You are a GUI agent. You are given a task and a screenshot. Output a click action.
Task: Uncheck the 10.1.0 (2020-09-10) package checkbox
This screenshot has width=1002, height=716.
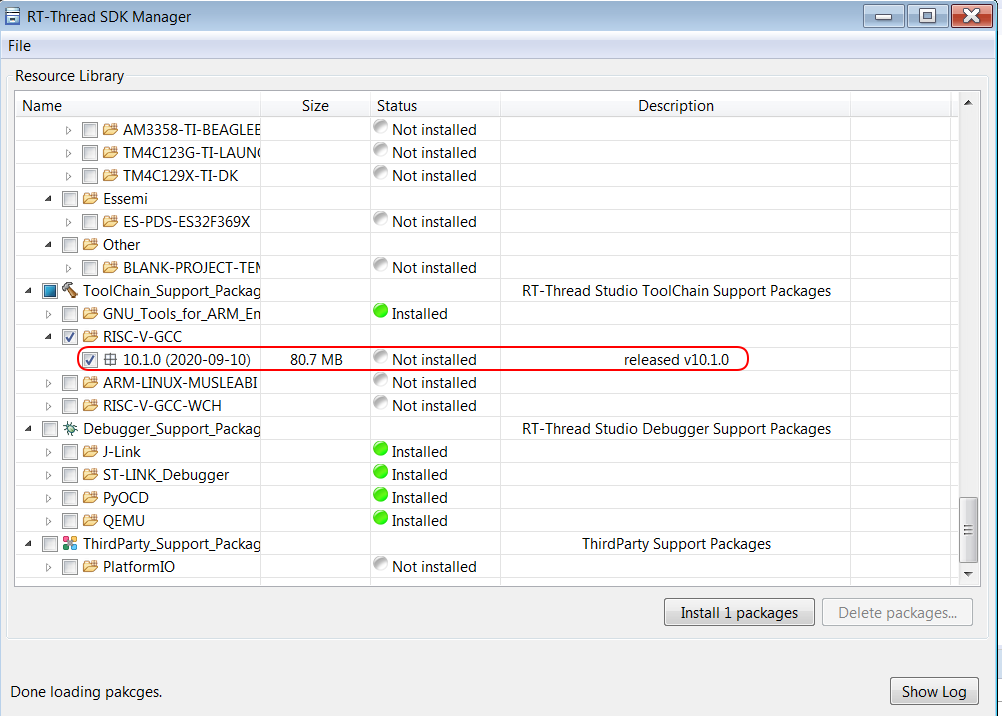coord(89,360)
